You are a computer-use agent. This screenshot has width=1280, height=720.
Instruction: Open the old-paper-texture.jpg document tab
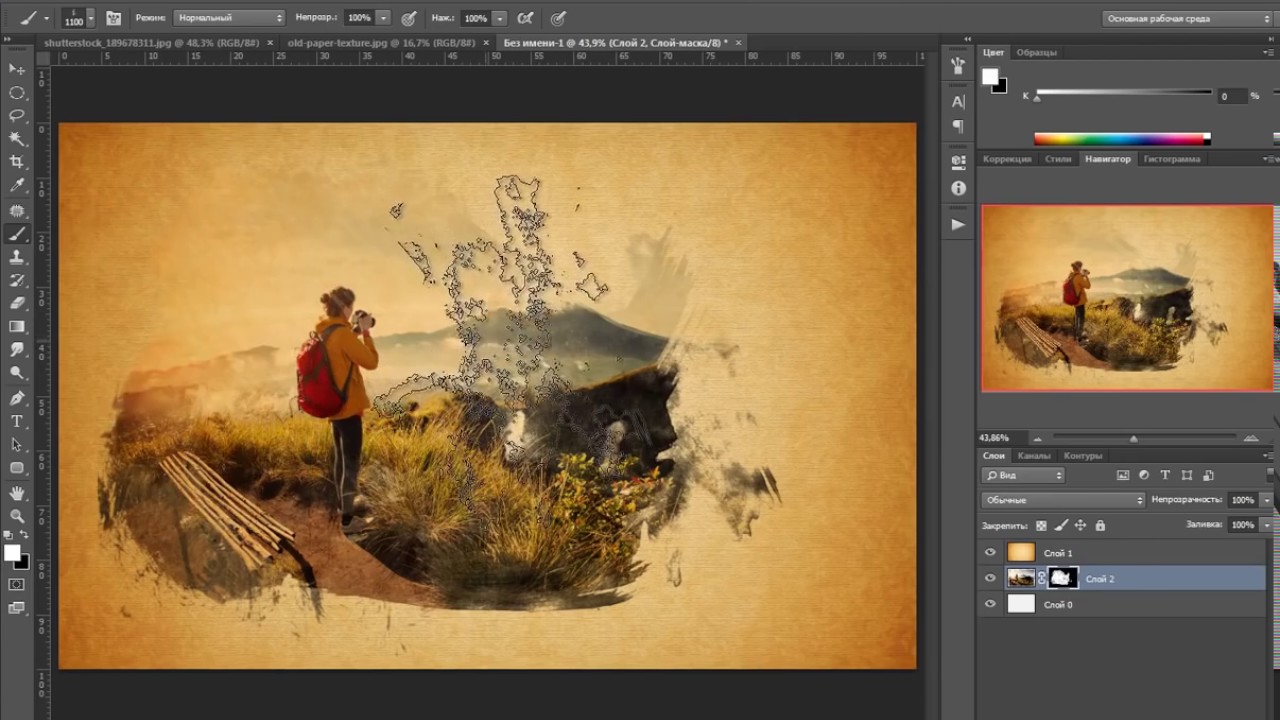point(381,43)
